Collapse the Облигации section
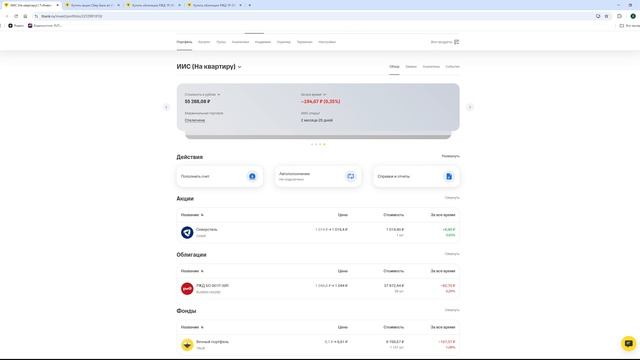 452,254
